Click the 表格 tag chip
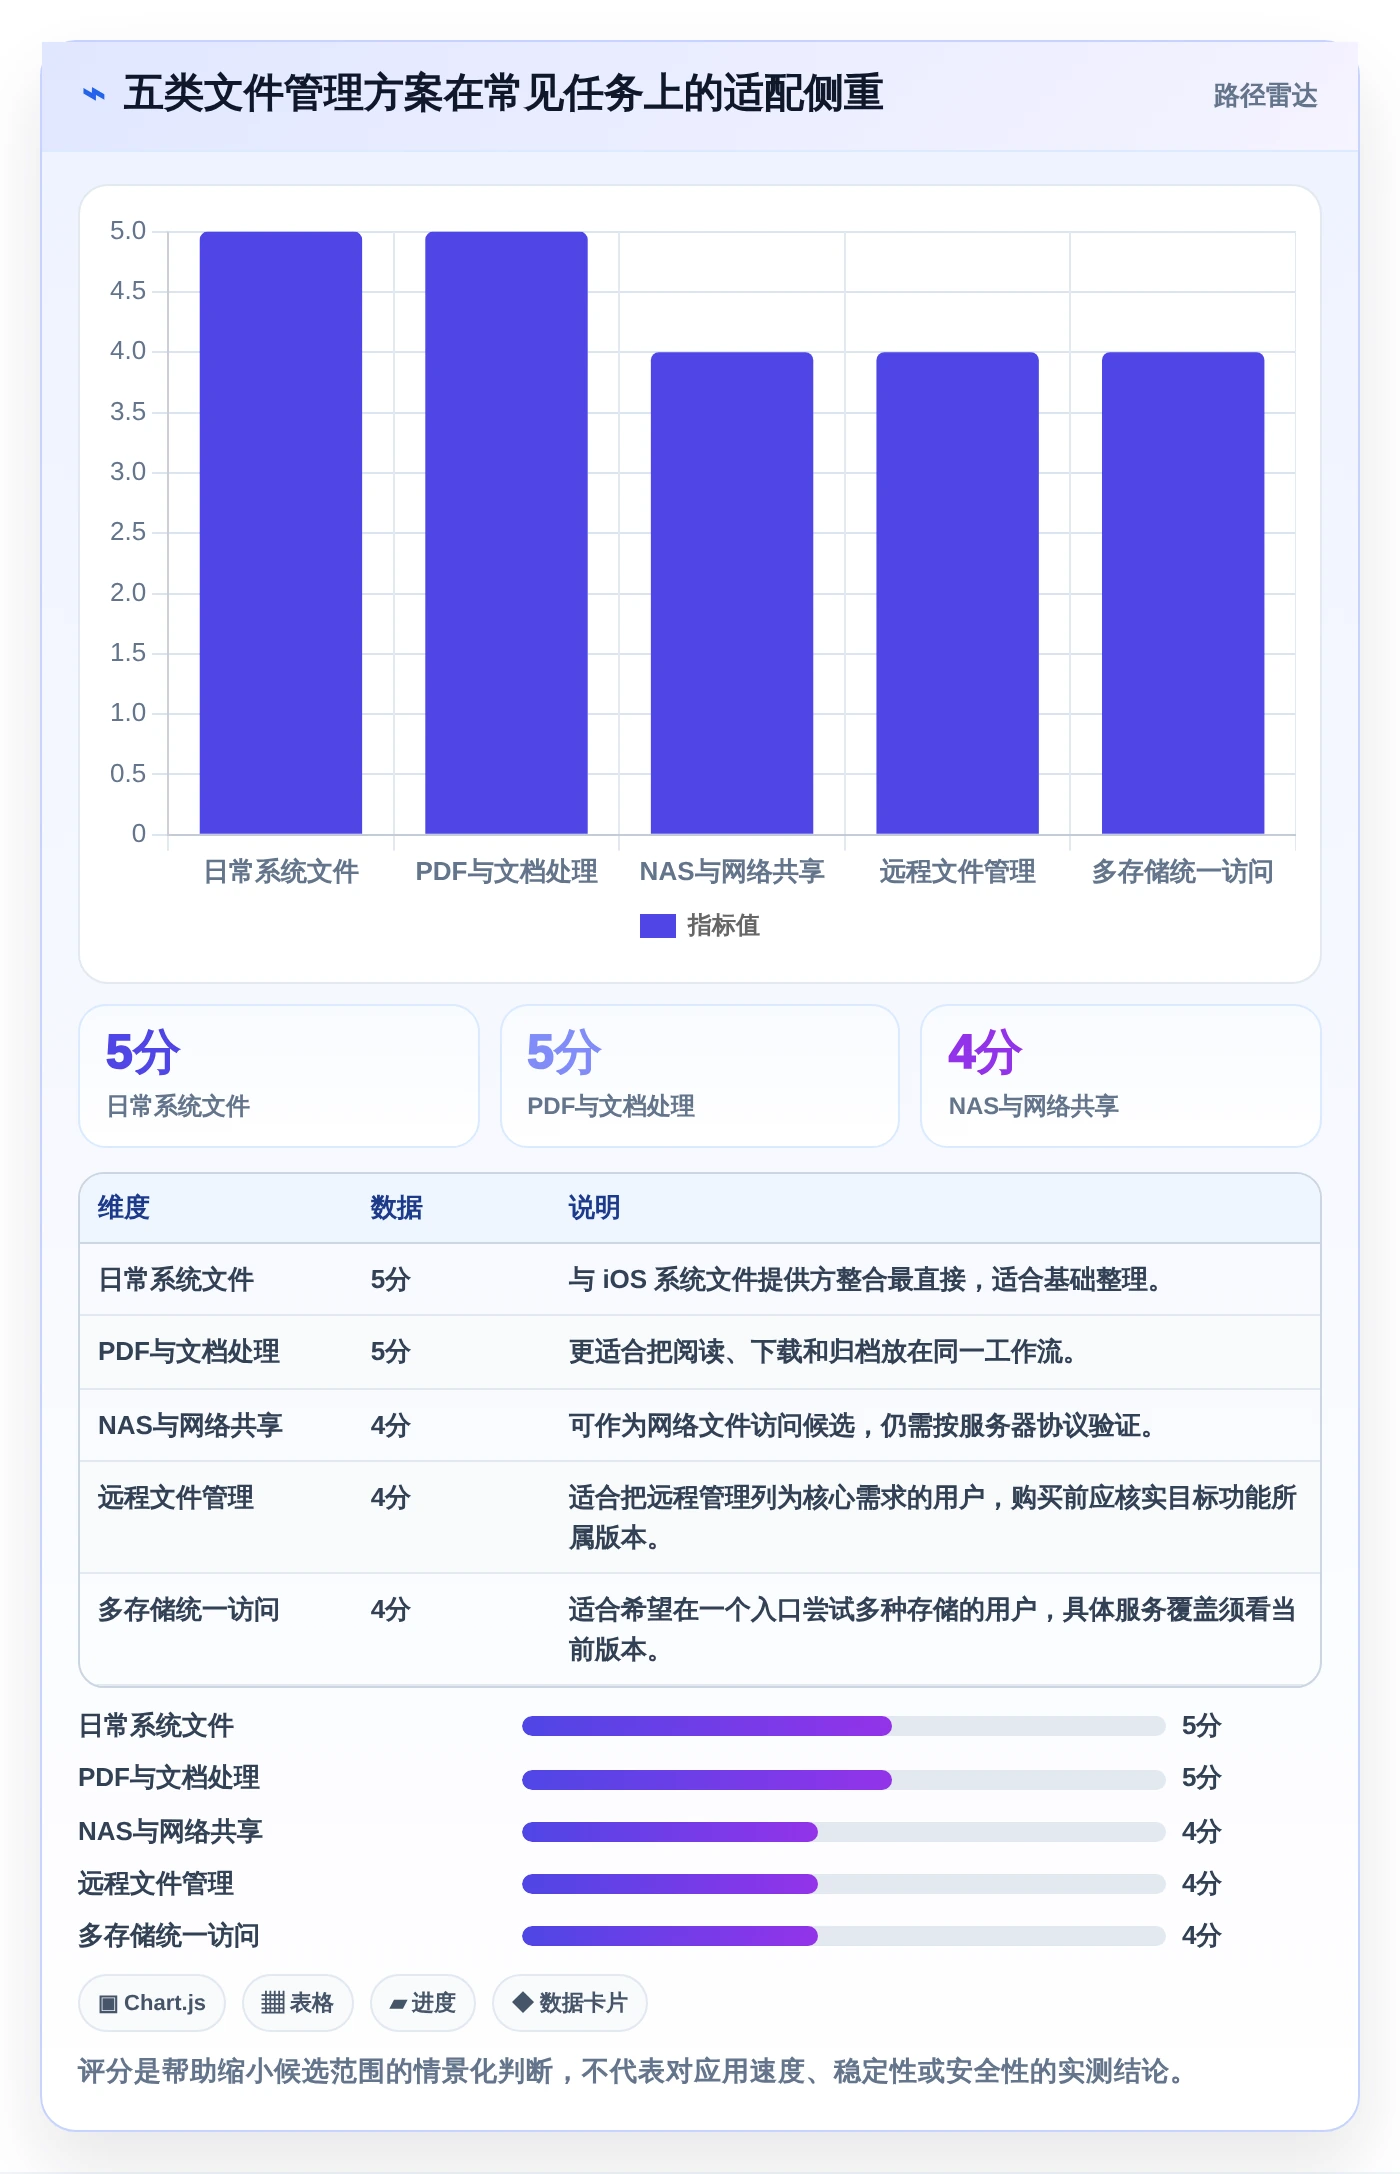Screen dimensions: 1400x2174 click(298, 2003)
